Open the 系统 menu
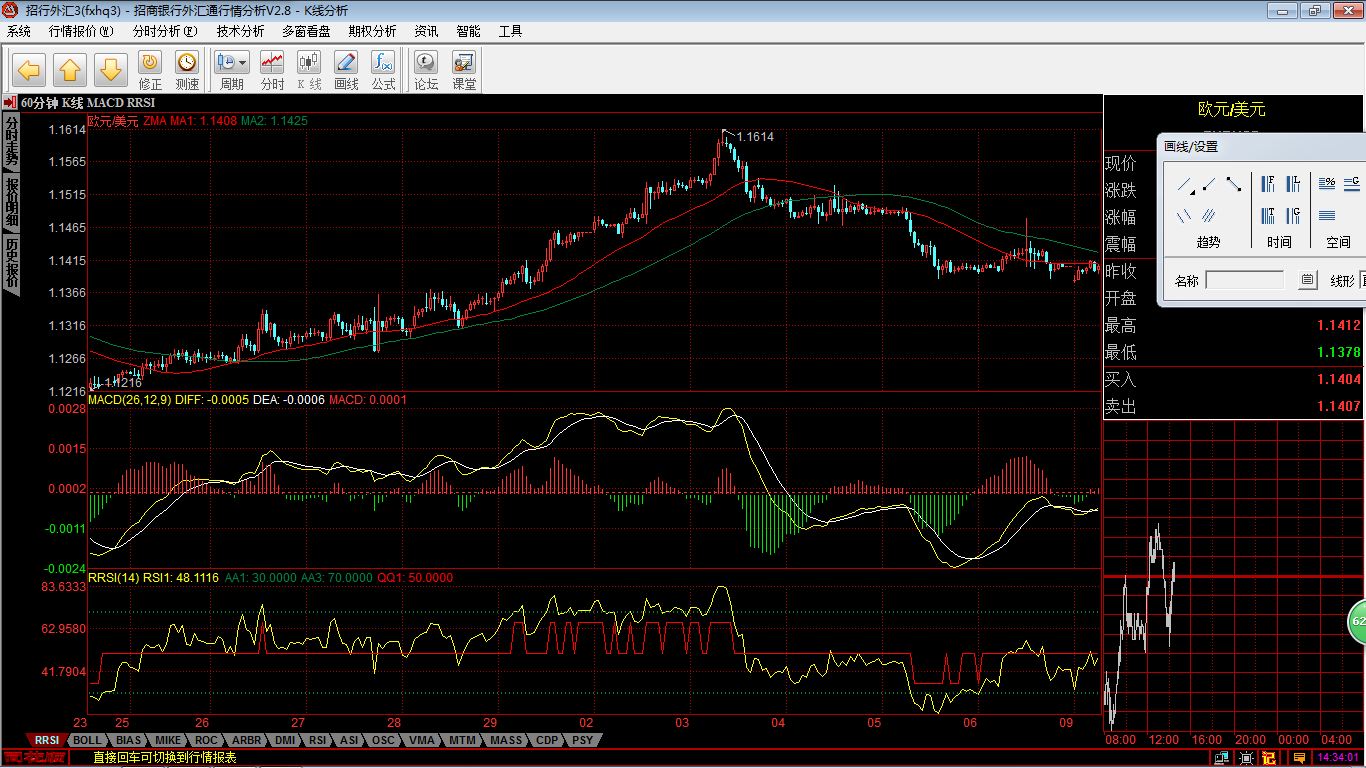This screenshot has width=1366, height=768. (x=19, y=31)
